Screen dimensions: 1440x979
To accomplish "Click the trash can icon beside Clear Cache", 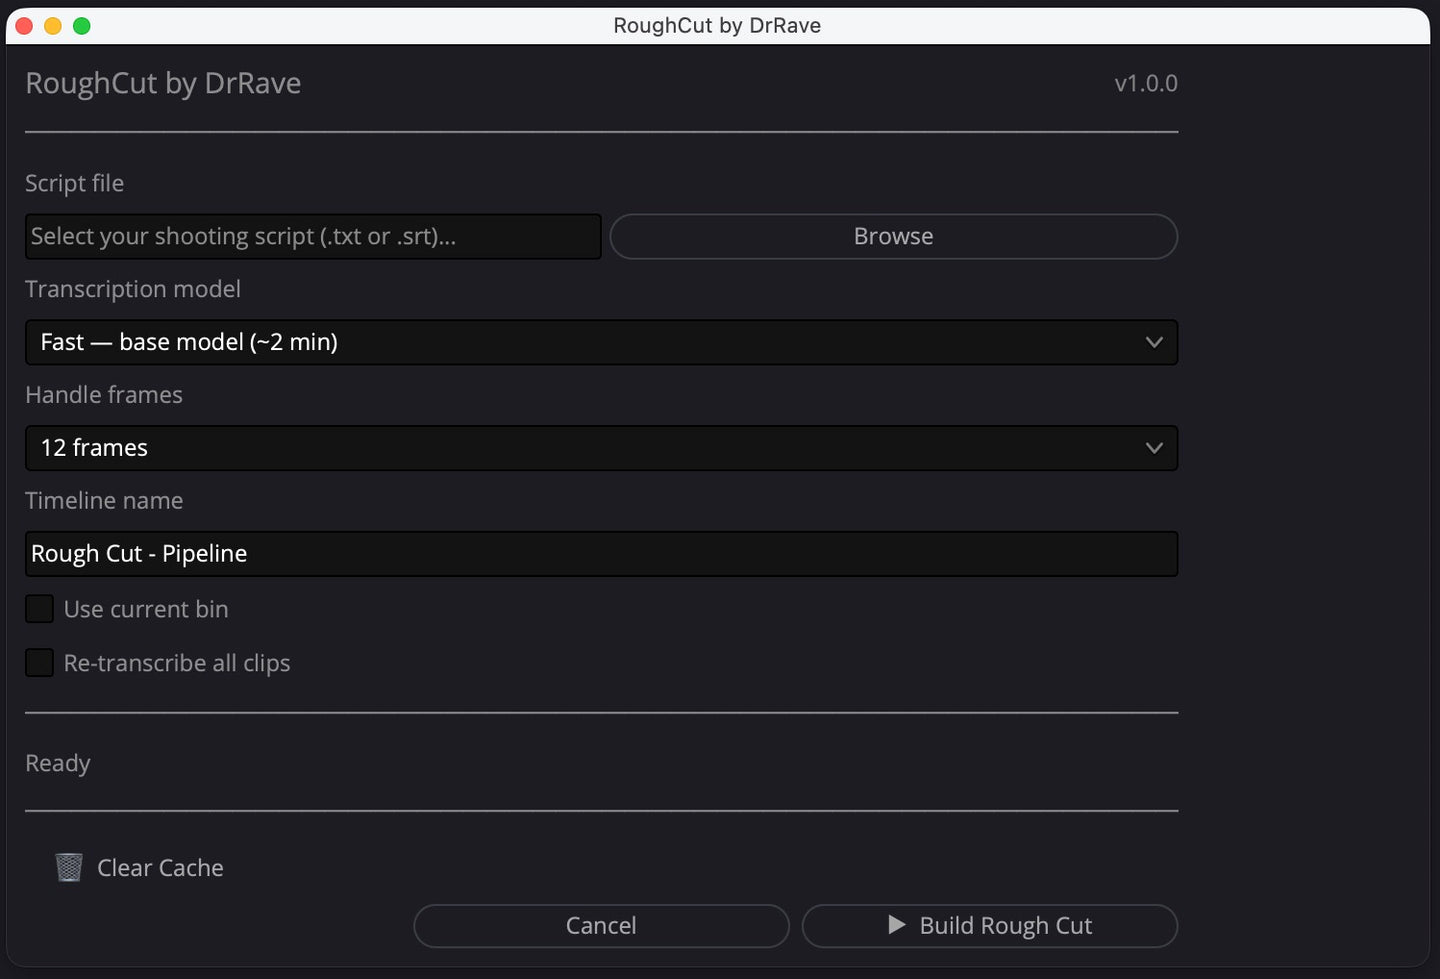I will pos(69,867).
